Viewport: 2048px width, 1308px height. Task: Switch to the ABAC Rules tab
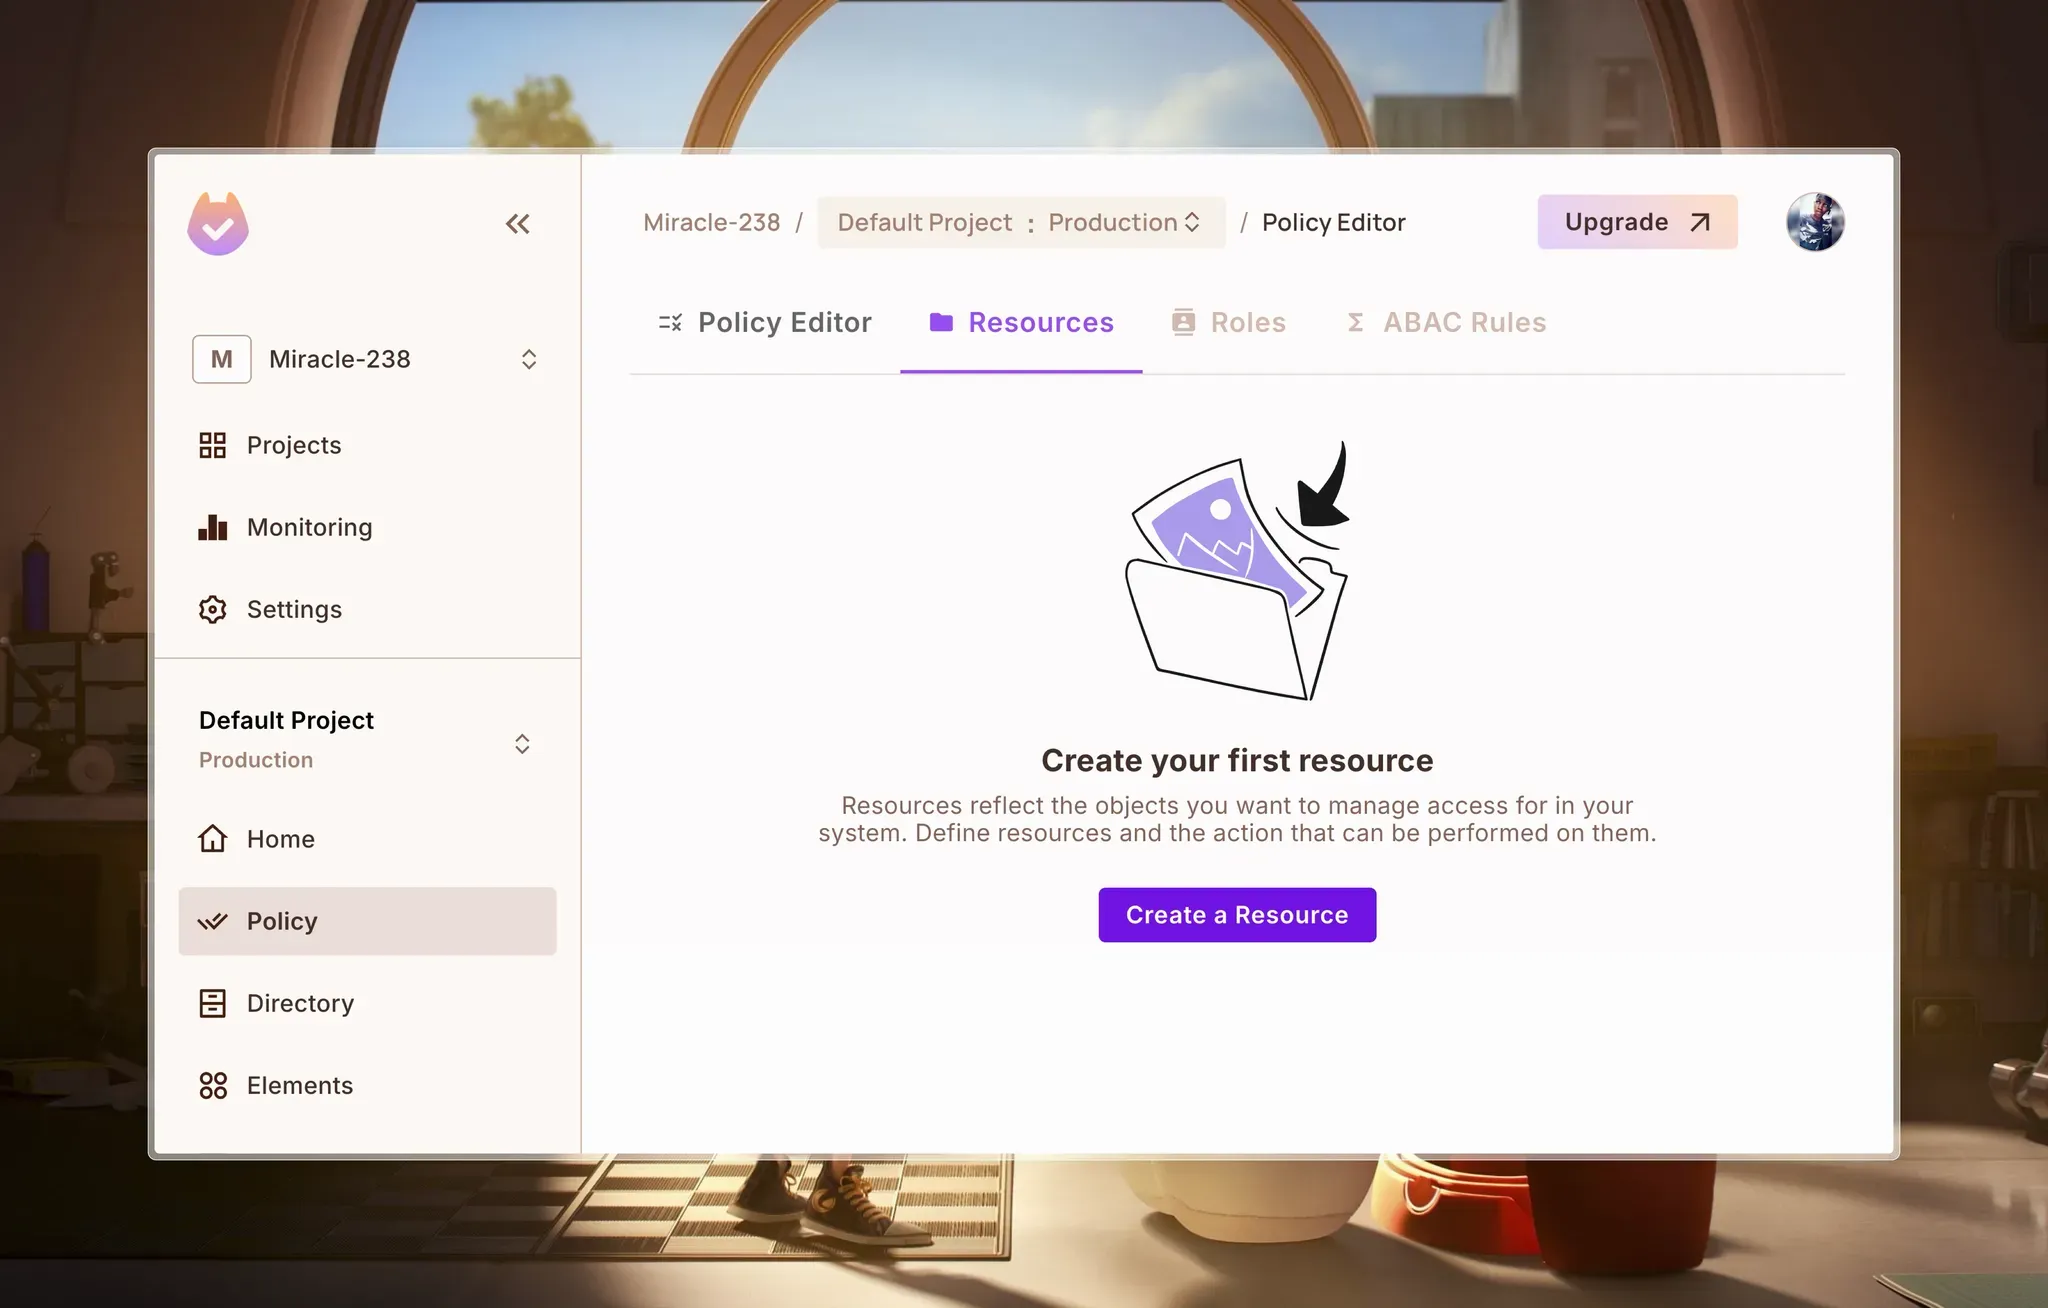pos(1445,322)
